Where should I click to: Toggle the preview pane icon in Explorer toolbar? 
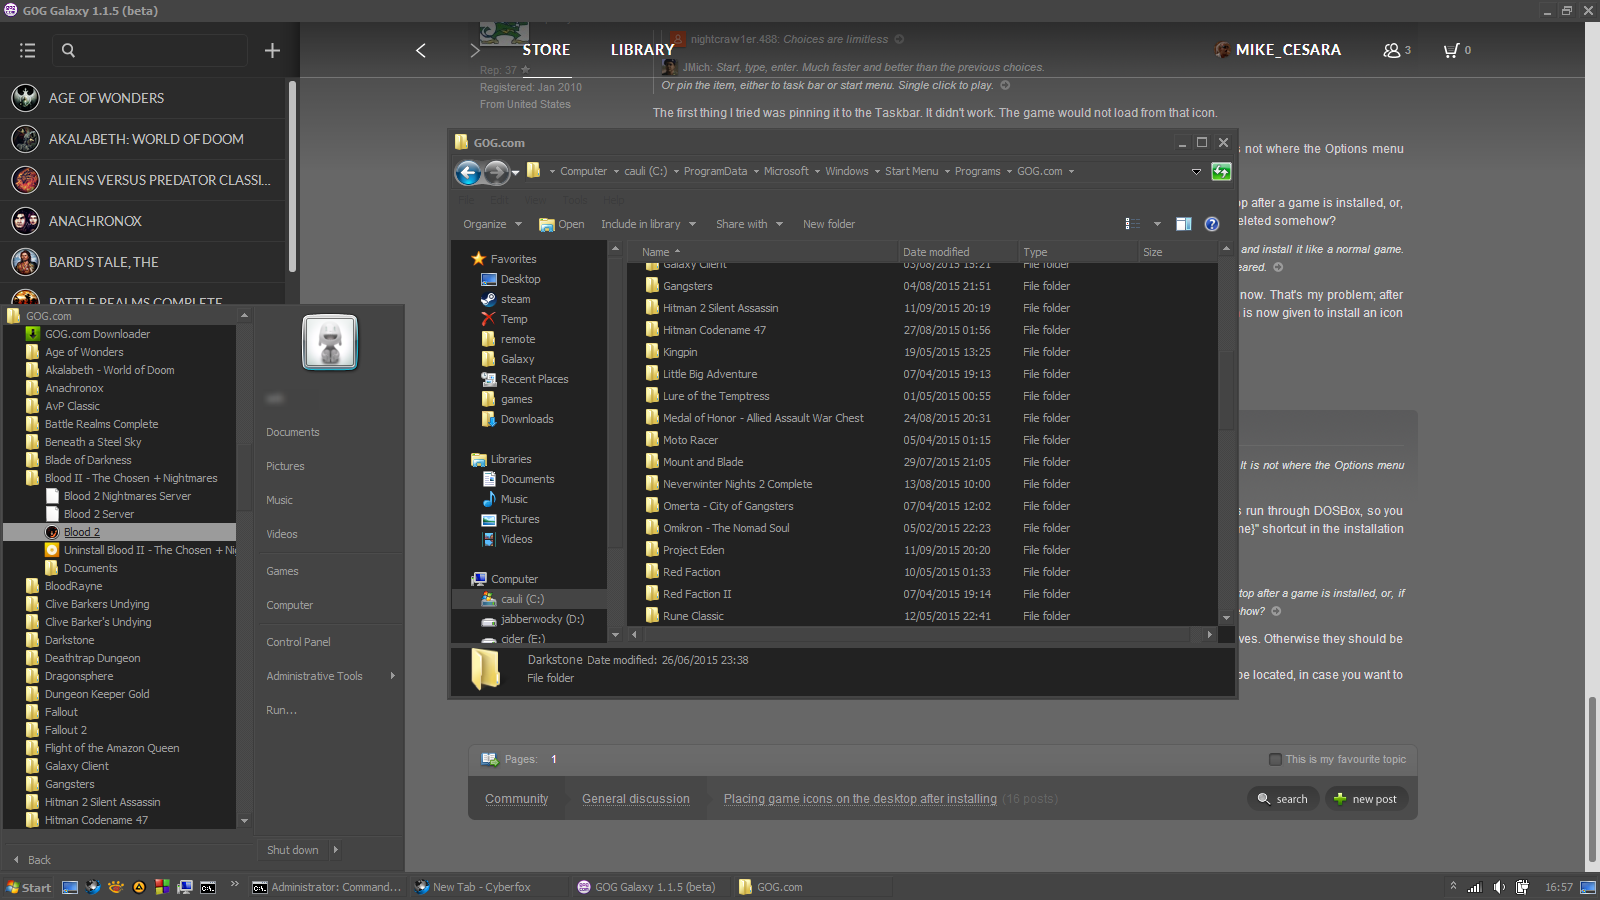click(x=1183, y=224)
